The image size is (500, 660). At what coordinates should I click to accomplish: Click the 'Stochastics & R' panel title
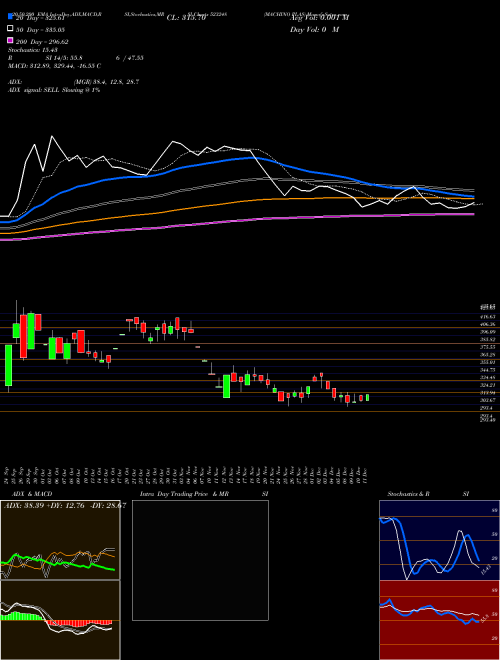pos(409,494)
